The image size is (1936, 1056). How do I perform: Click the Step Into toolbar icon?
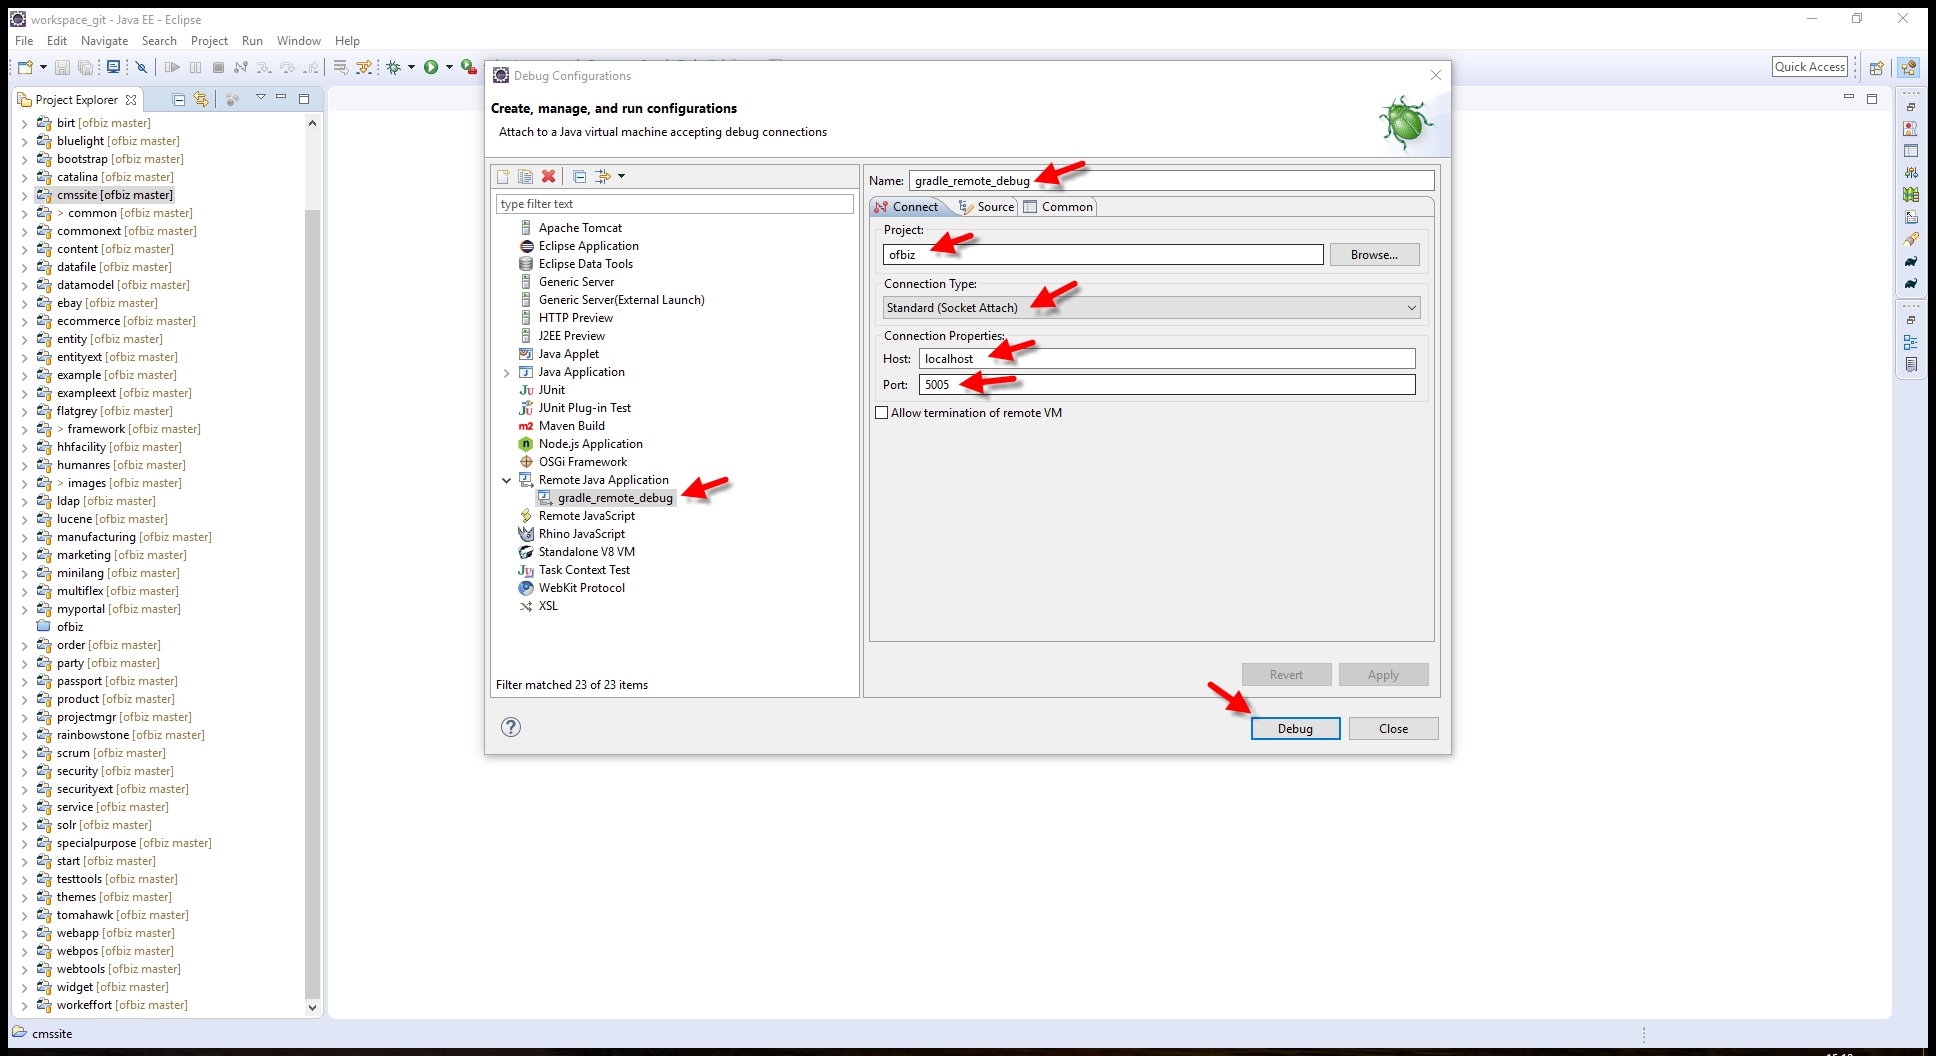coord(264,67)
